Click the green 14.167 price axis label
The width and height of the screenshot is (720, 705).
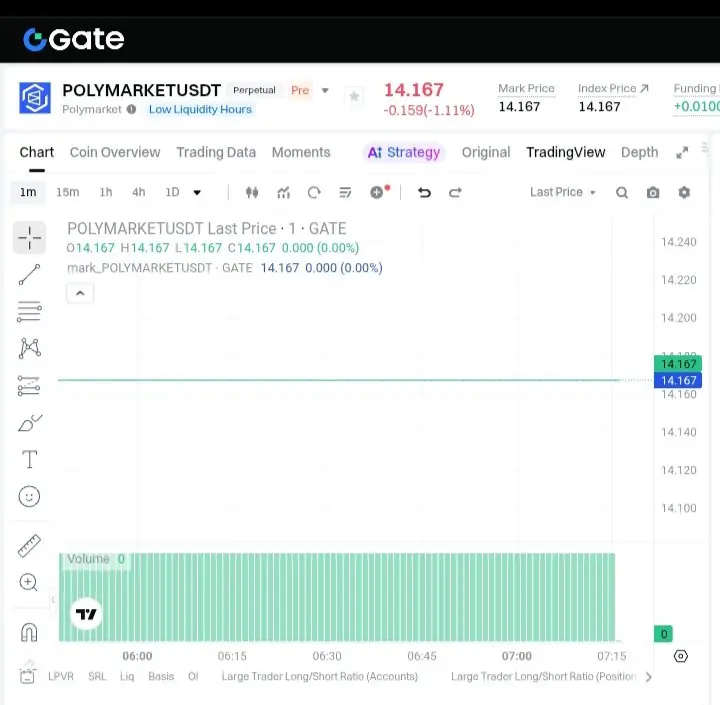click(x=678, y=364)
